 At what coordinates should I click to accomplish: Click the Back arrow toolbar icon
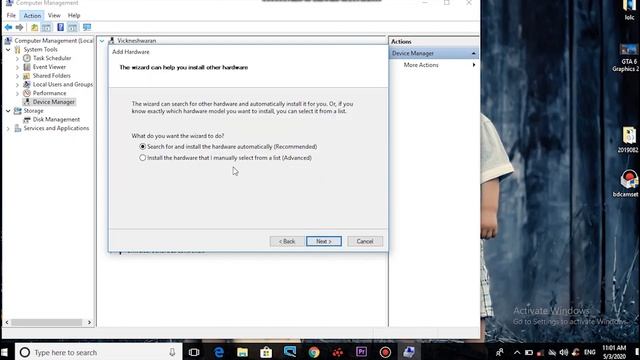click(x=8, y=27)
